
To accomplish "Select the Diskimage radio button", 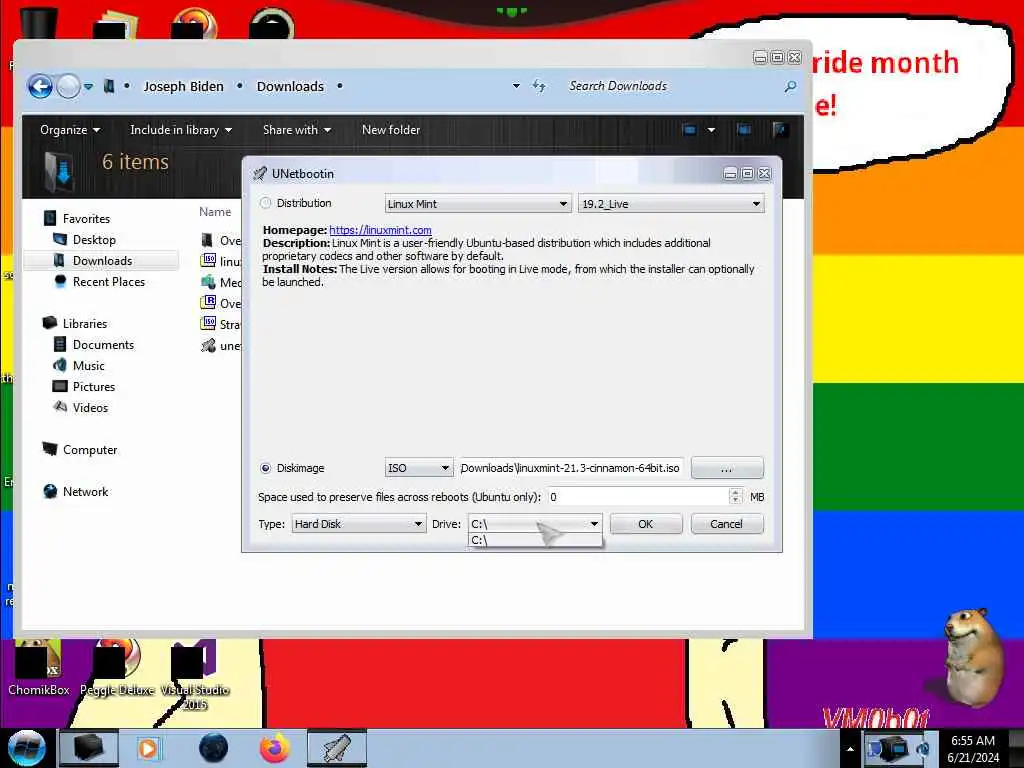I will (265, 468).
